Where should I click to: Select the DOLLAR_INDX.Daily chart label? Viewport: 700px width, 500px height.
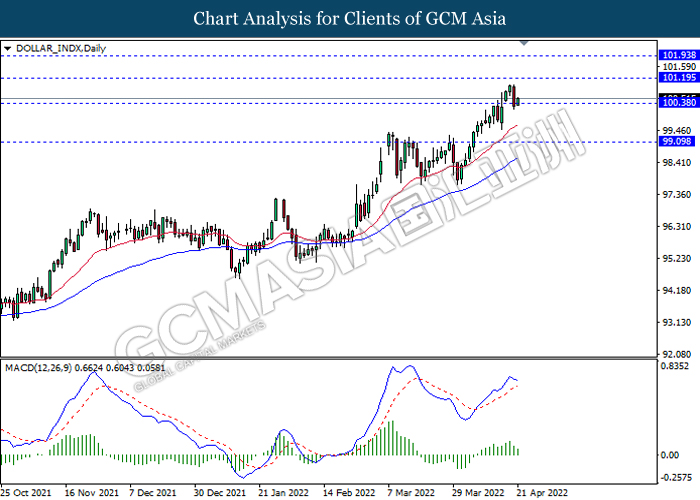[x=61, y=48]
